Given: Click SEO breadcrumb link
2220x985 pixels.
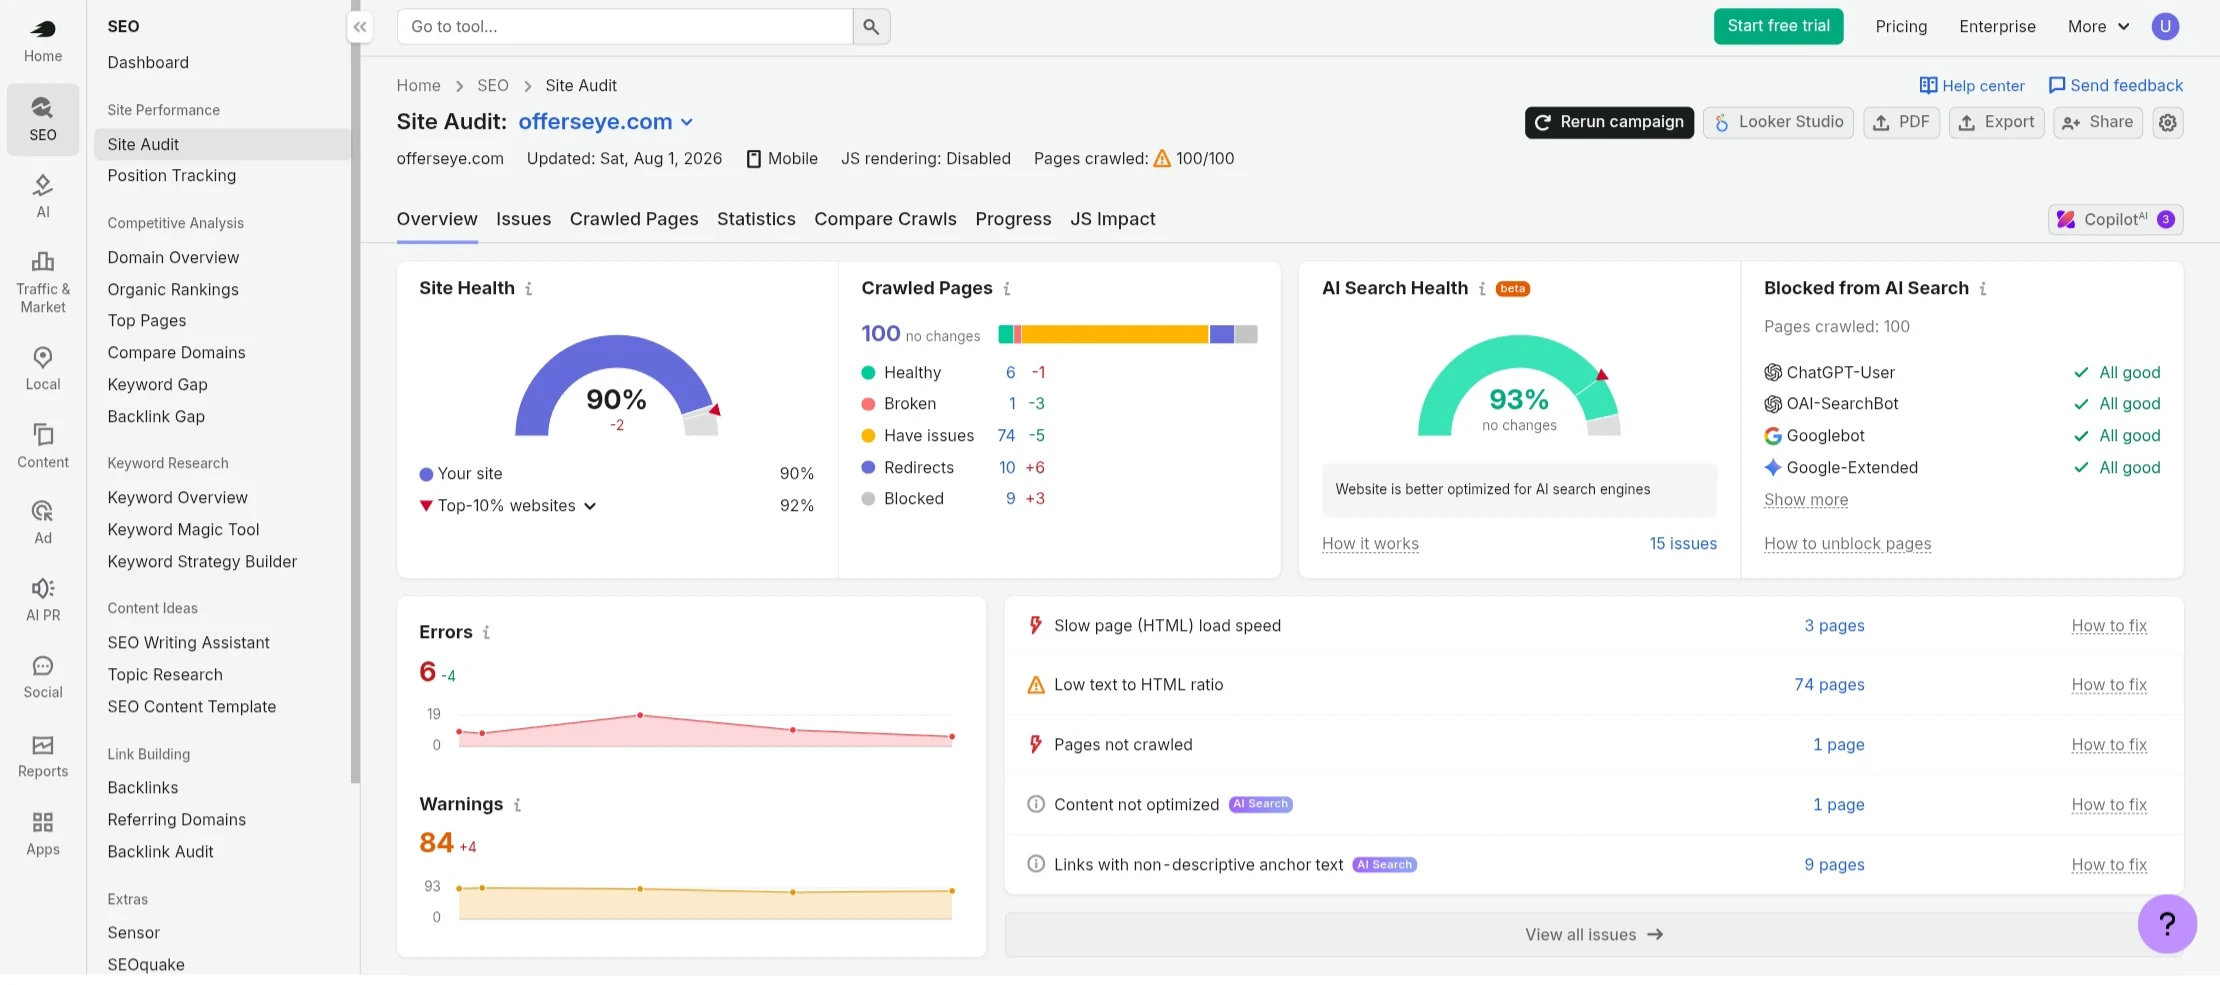Looking at the screenshot, I should pyautogui.click(x=492, y=86).
